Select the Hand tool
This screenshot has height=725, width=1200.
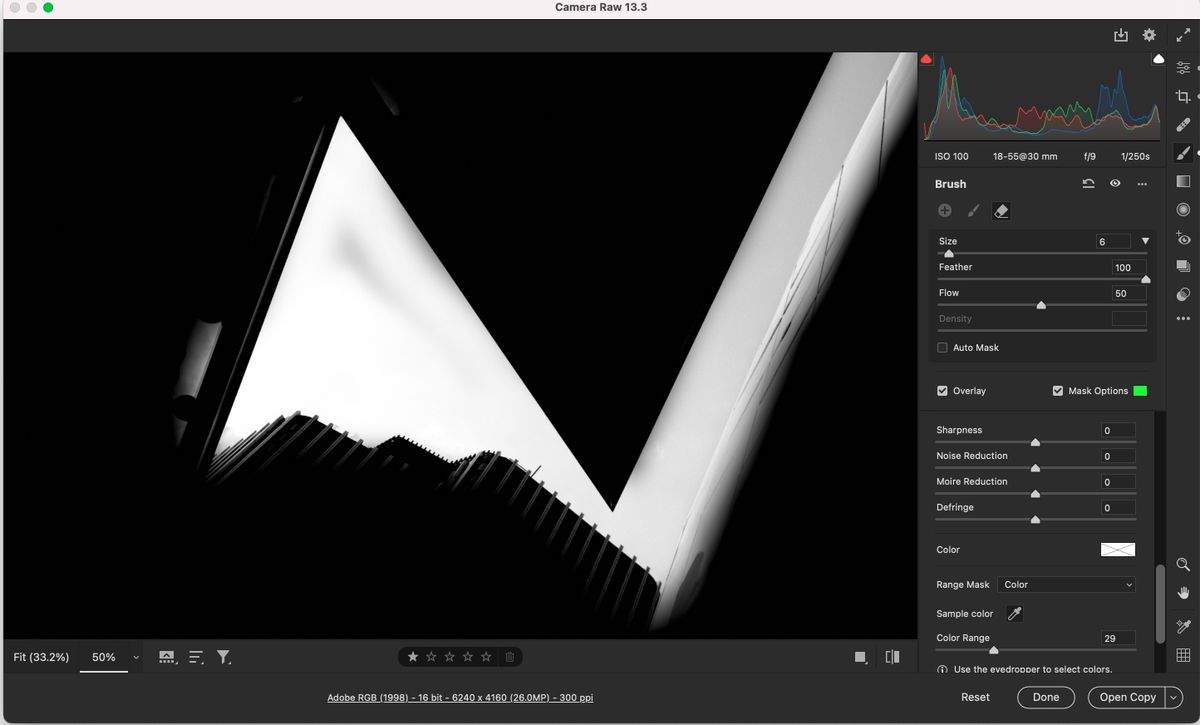point(1182,592)
